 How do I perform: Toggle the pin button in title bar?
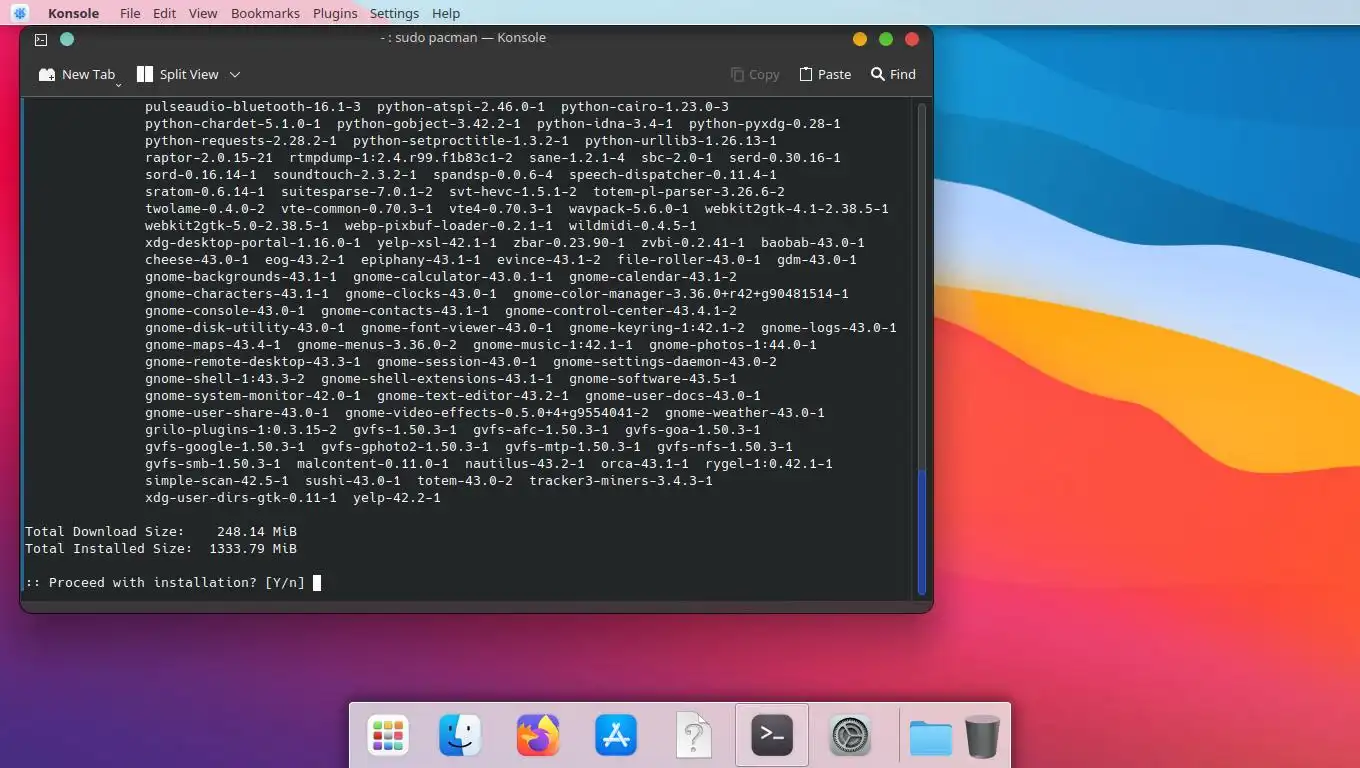click(x=67, y=39)
